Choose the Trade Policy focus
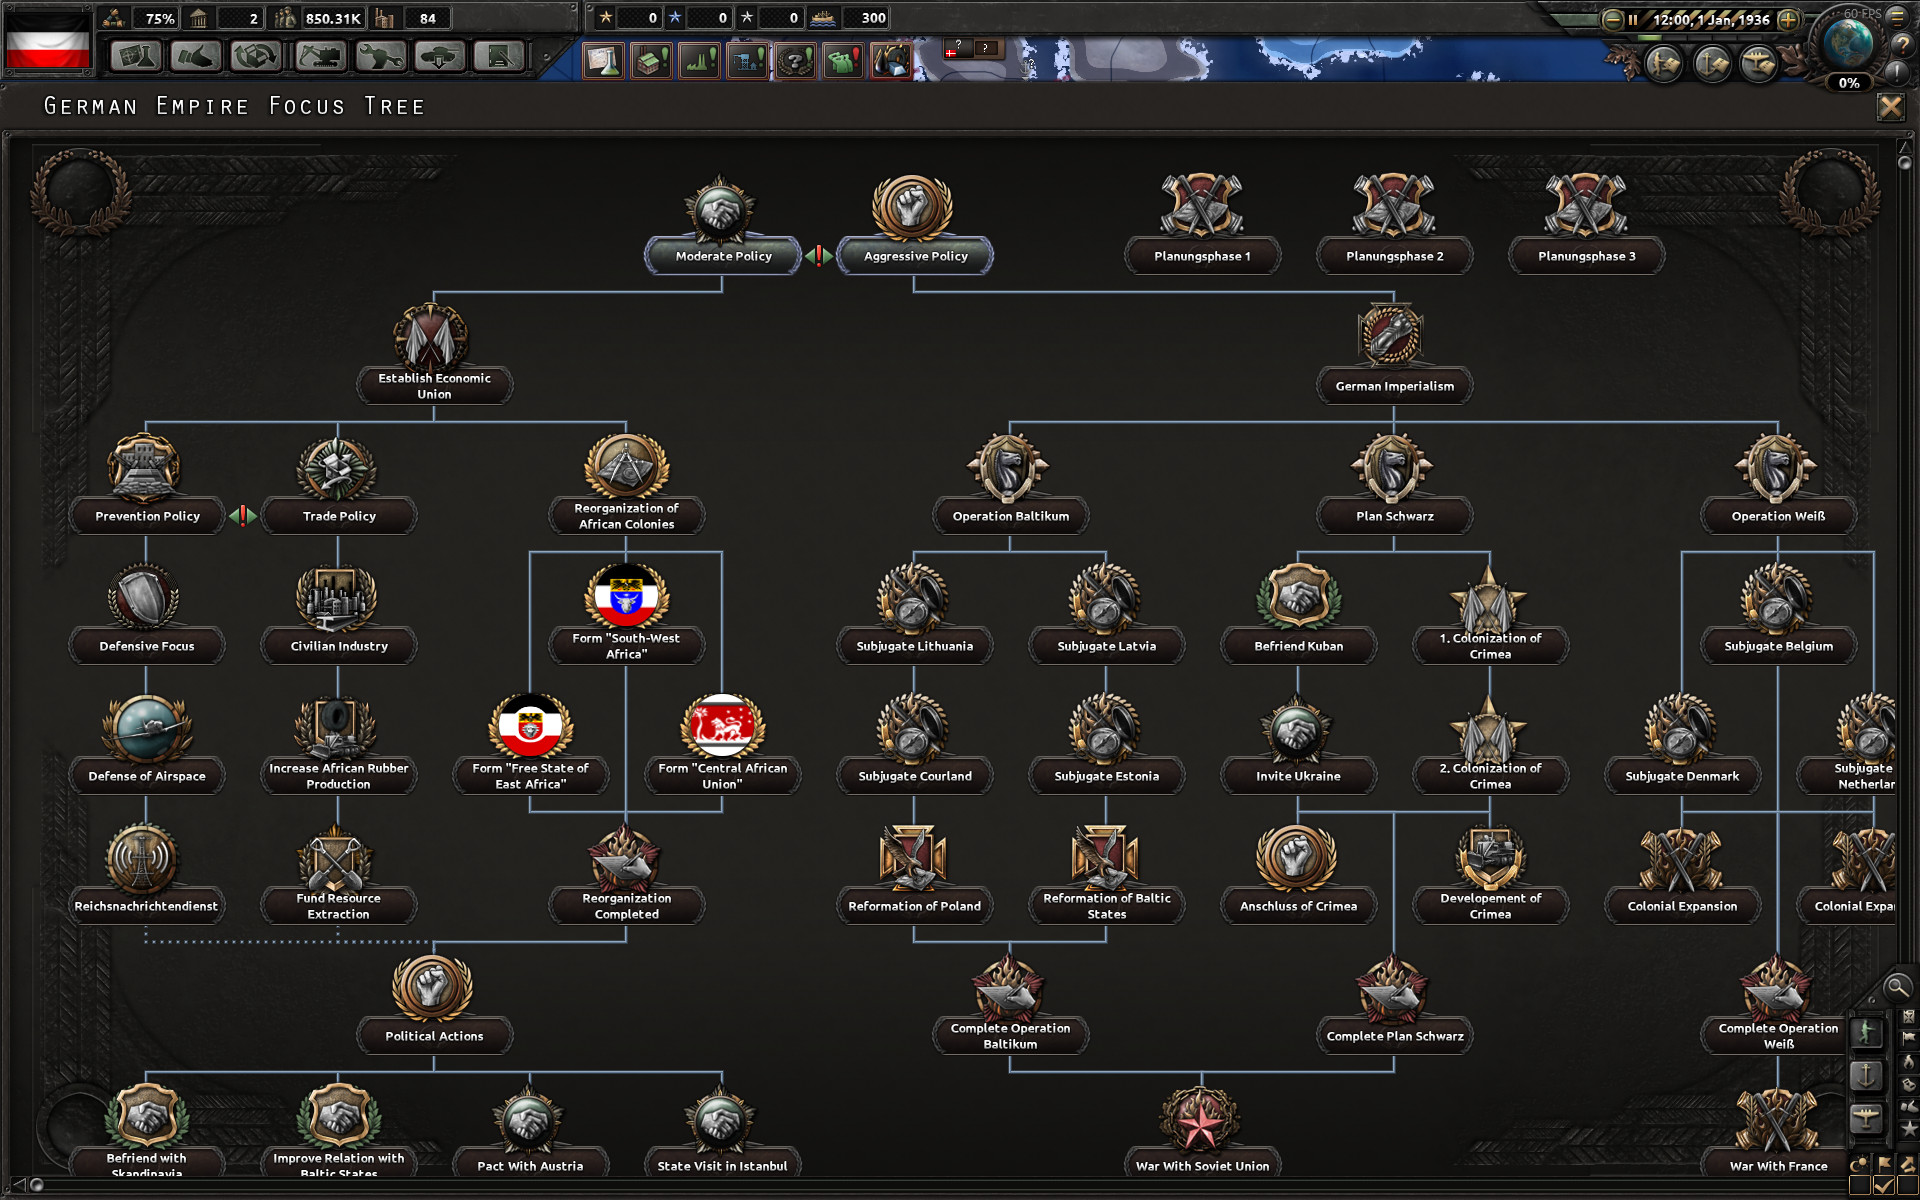Screen dimensions: 1920x1200 339,516
